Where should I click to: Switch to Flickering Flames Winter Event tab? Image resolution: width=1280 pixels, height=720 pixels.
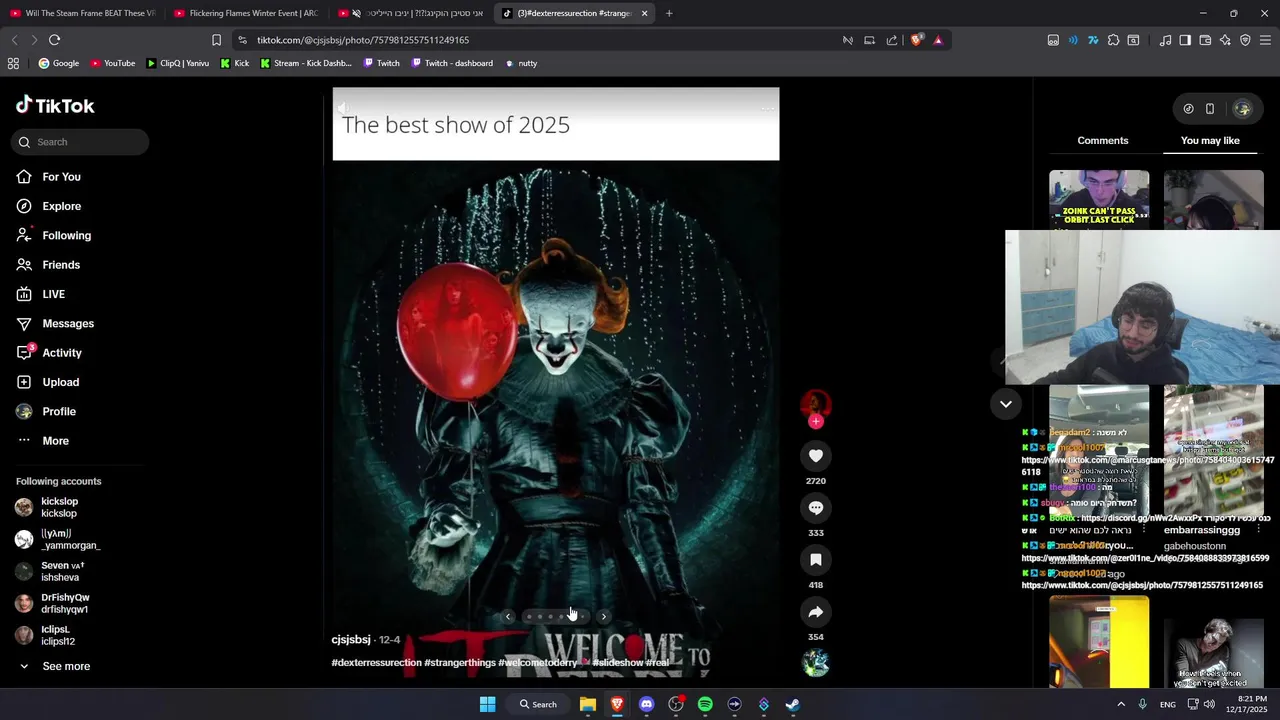tap(247, 13)
